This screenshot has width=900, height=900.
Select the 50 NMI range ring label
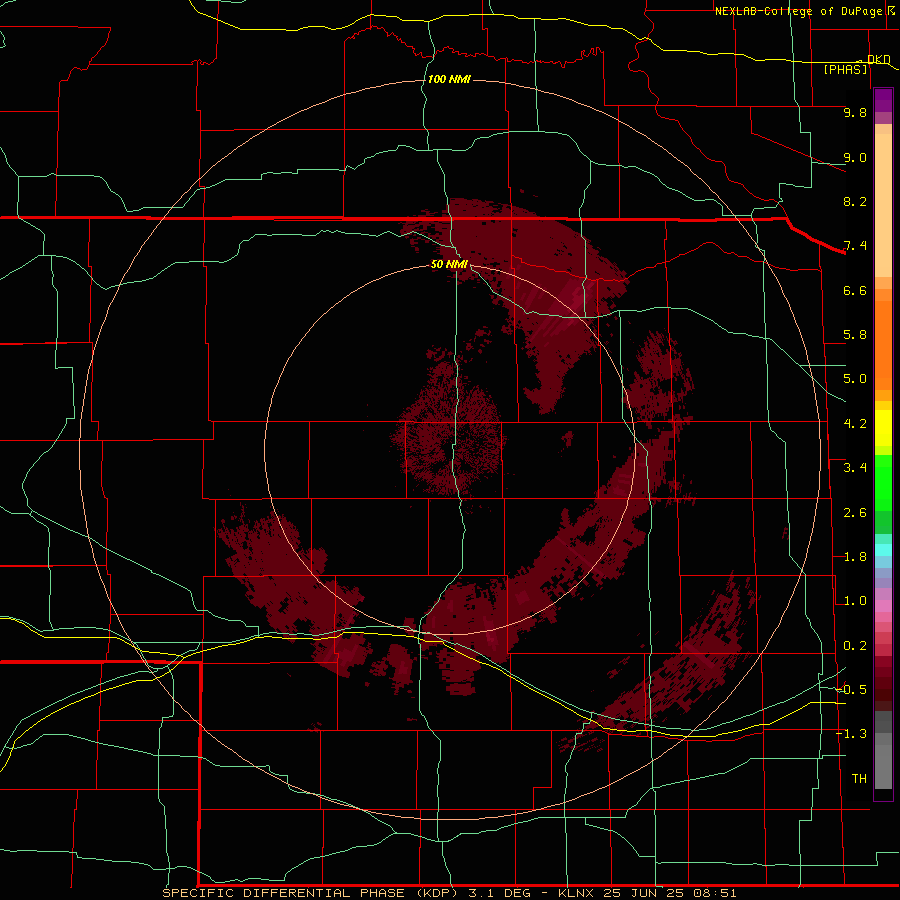pos(449,264)
